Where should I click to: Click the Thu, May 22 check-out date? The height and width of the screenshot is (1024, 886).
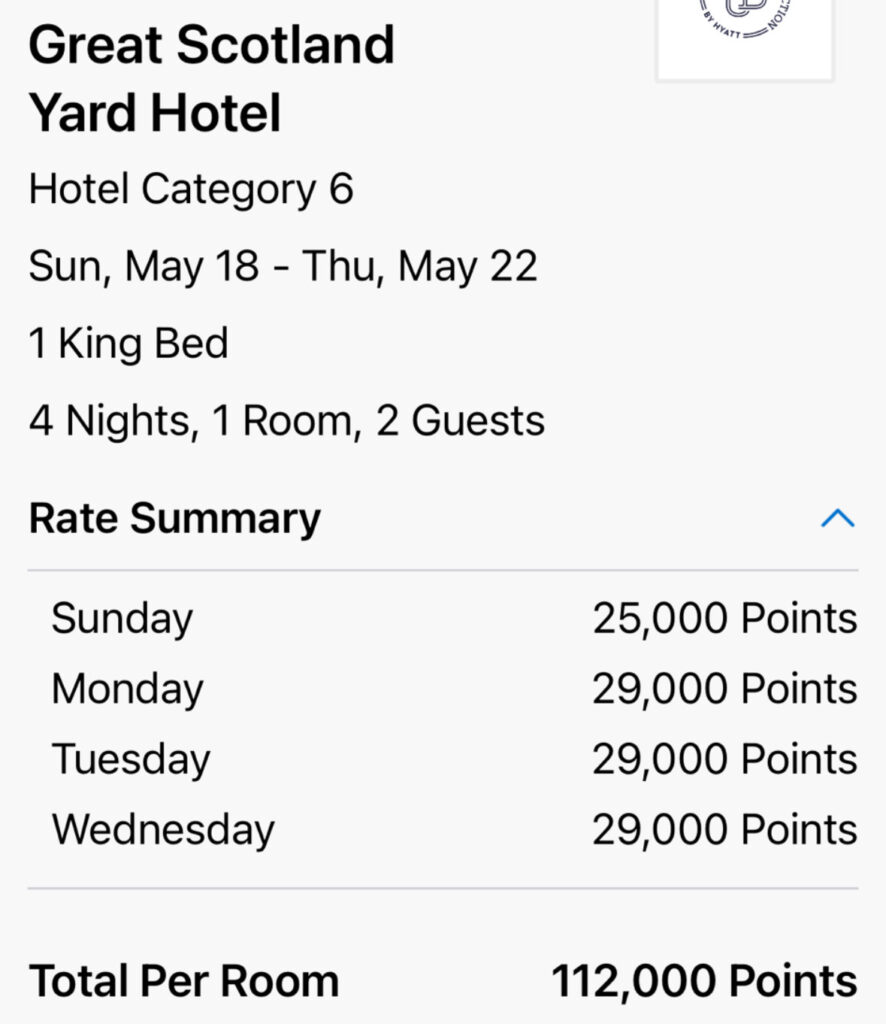pyautogui.click(x=420, y=266)
